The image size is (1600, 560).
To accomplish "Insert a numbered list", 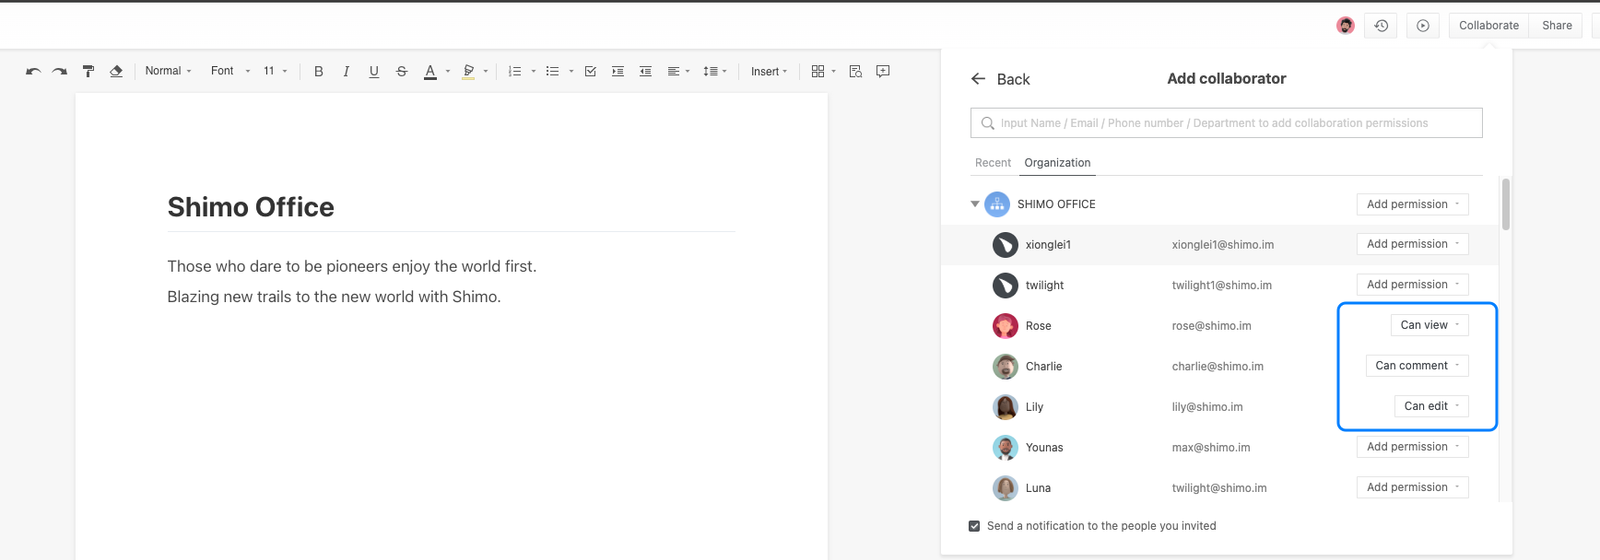I will point(515,71).
